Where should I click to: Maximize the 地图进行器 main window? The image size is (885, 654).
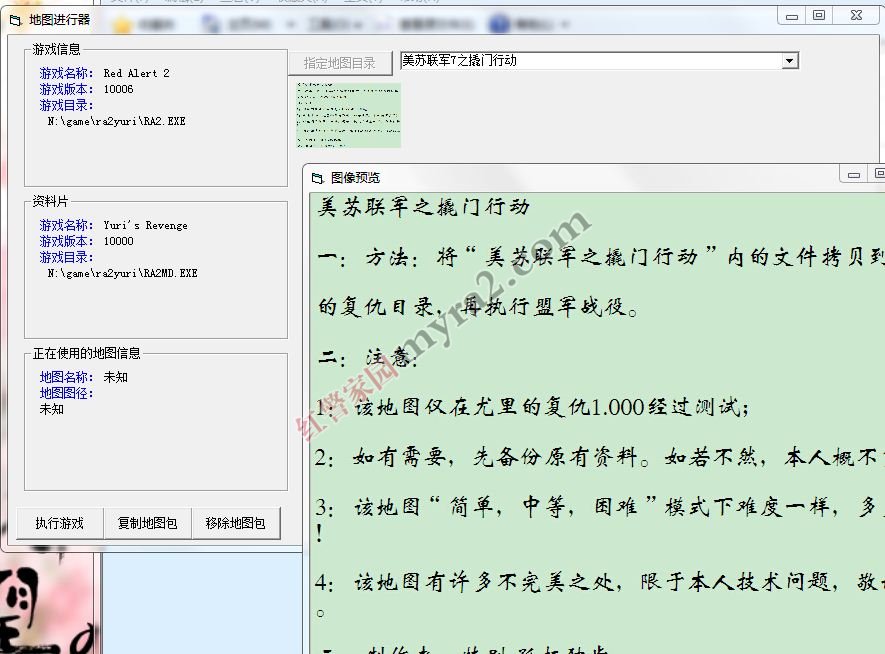(819, 15)
